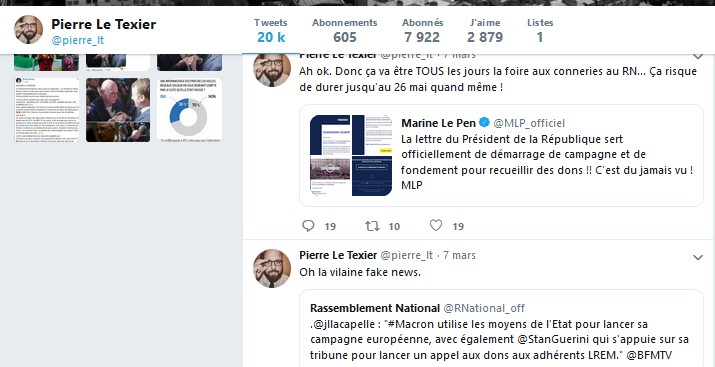715x367 pixels.
Task: Open the J'aime 2 879 tab
Action: (485, 30)
